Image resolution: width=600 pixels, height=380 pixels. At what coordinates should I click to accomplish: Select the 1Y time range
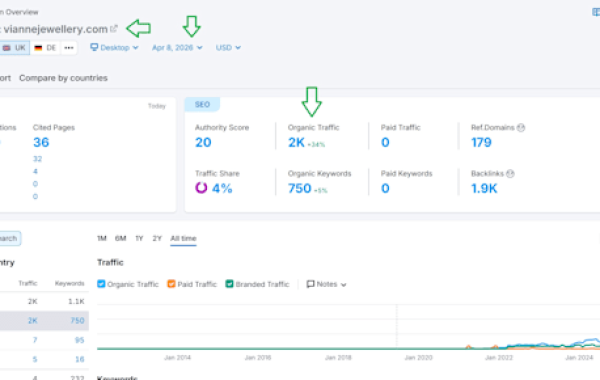(x=139, y=238)
